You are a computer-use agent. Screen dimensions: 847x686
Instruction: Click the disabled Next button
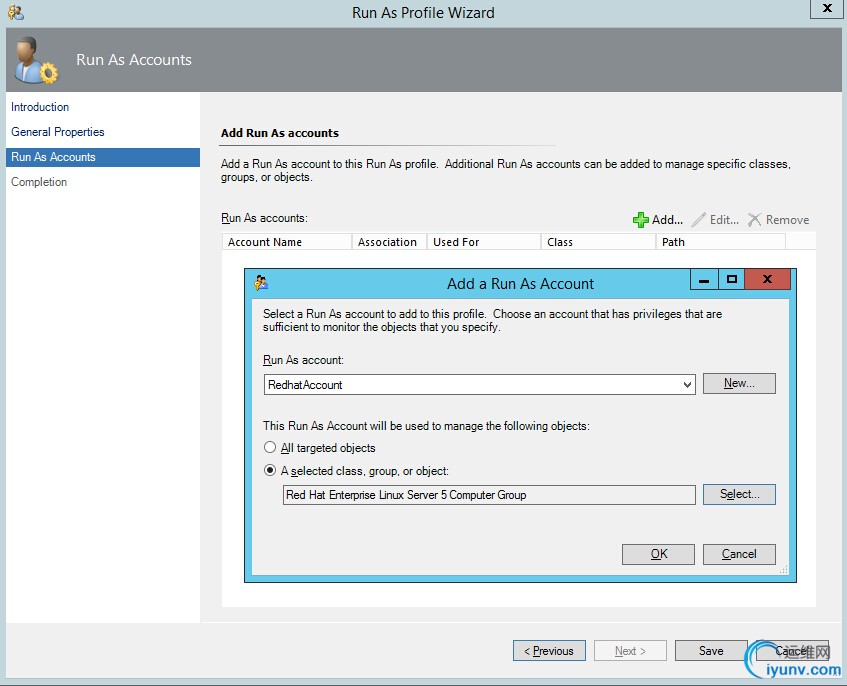[630, 651]
